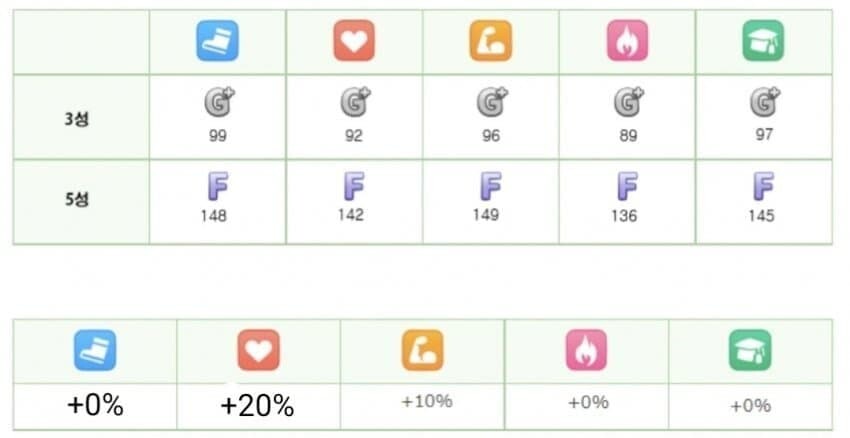
Task: Click the +20% stamina bonus value
Action: [257, 406]
